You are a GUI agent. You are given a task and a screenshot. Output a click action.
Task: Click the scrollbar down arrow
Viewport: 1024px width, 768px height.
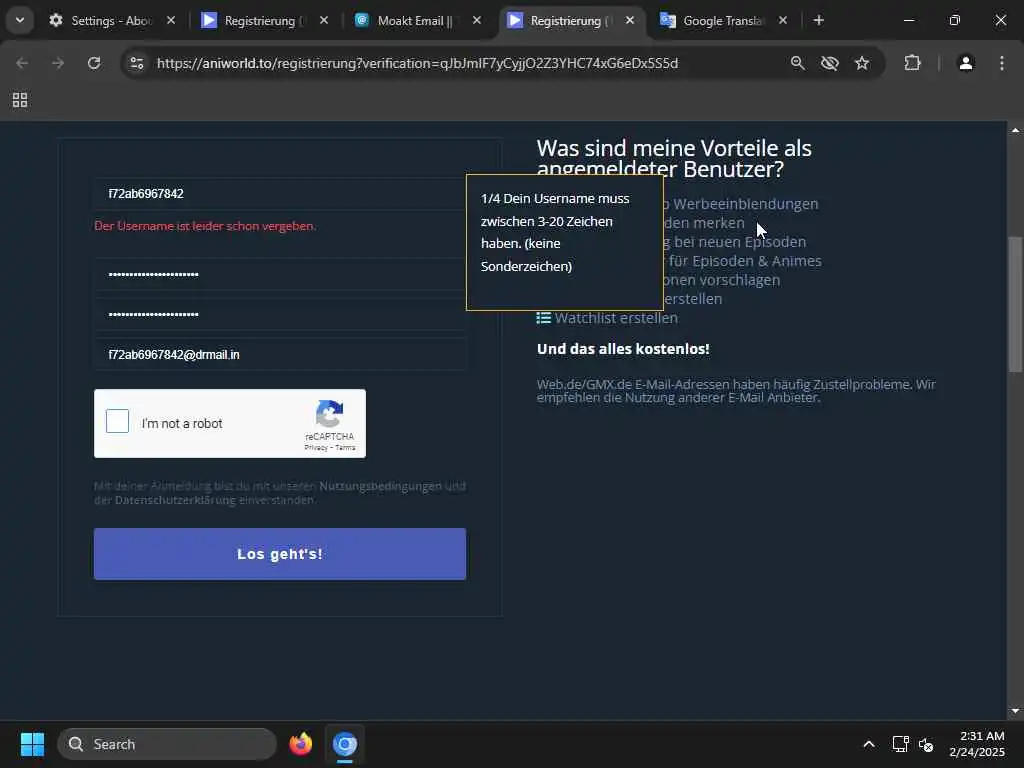(1015, 711)
